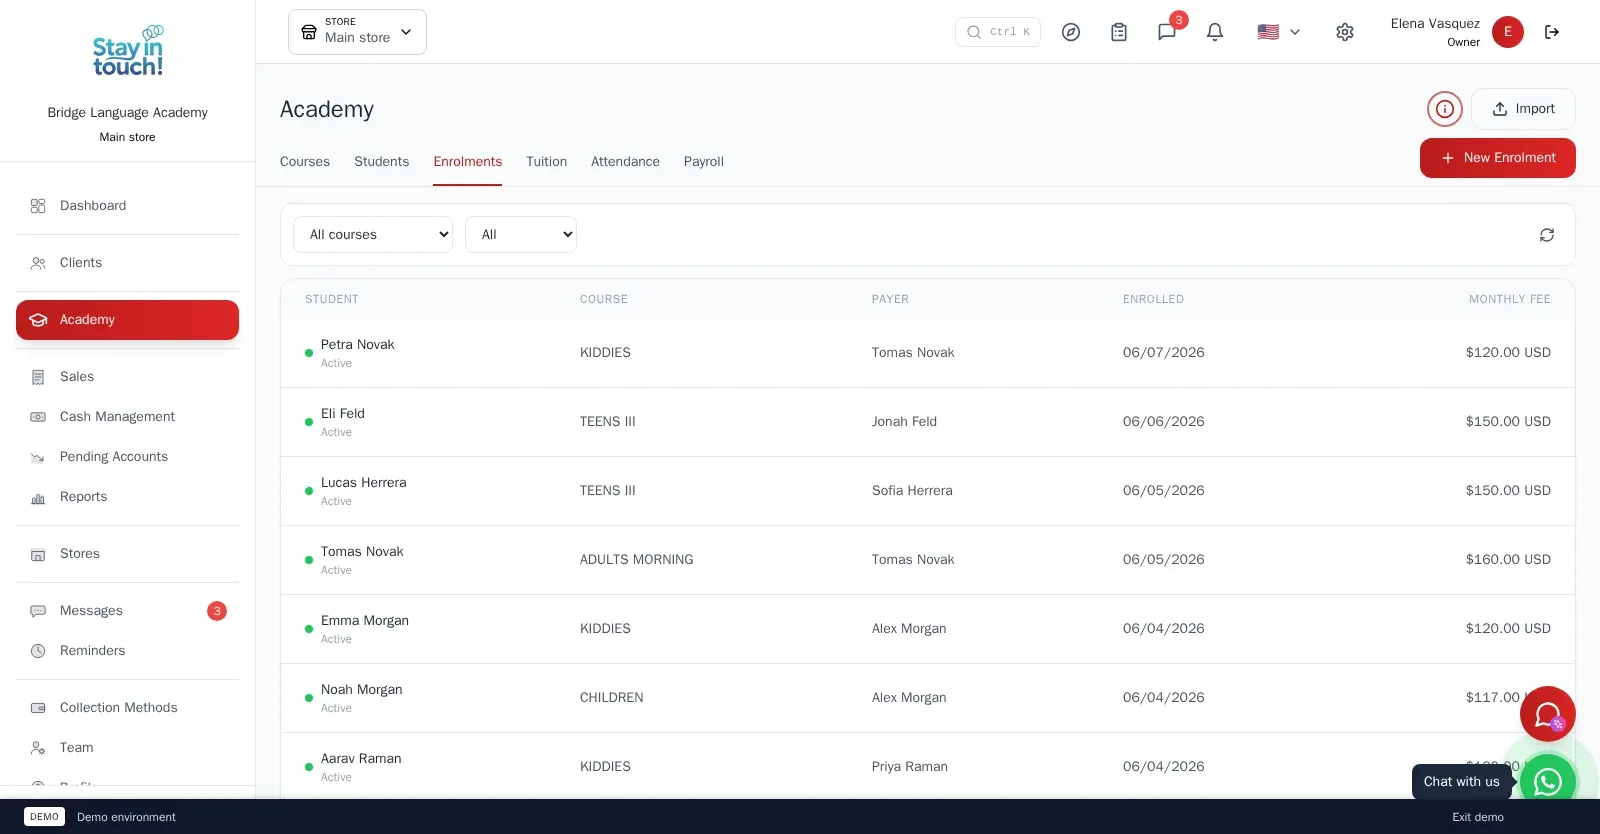Open Clients in sidebar
Viewport: 1600px width, 834px height.
coord(128,263)
